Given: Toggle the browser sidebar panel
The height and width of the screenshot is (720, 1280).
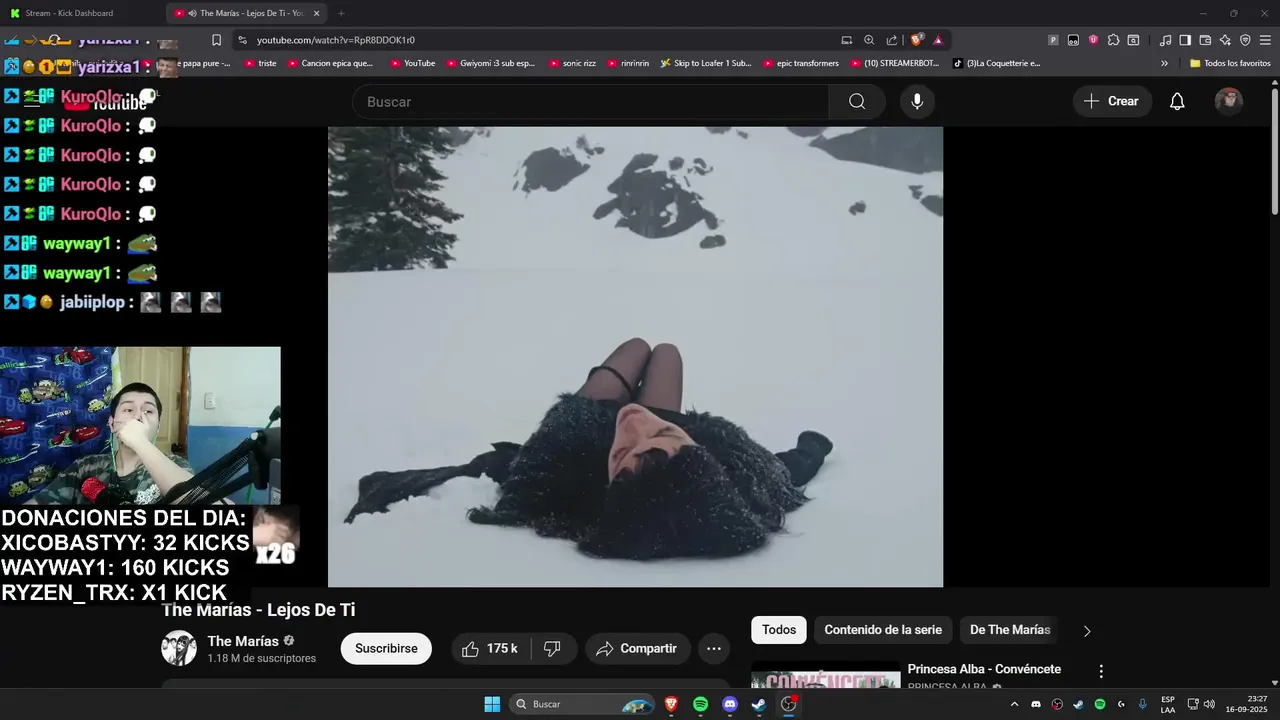Looking at the screenshot, I should coord(1185,40).
